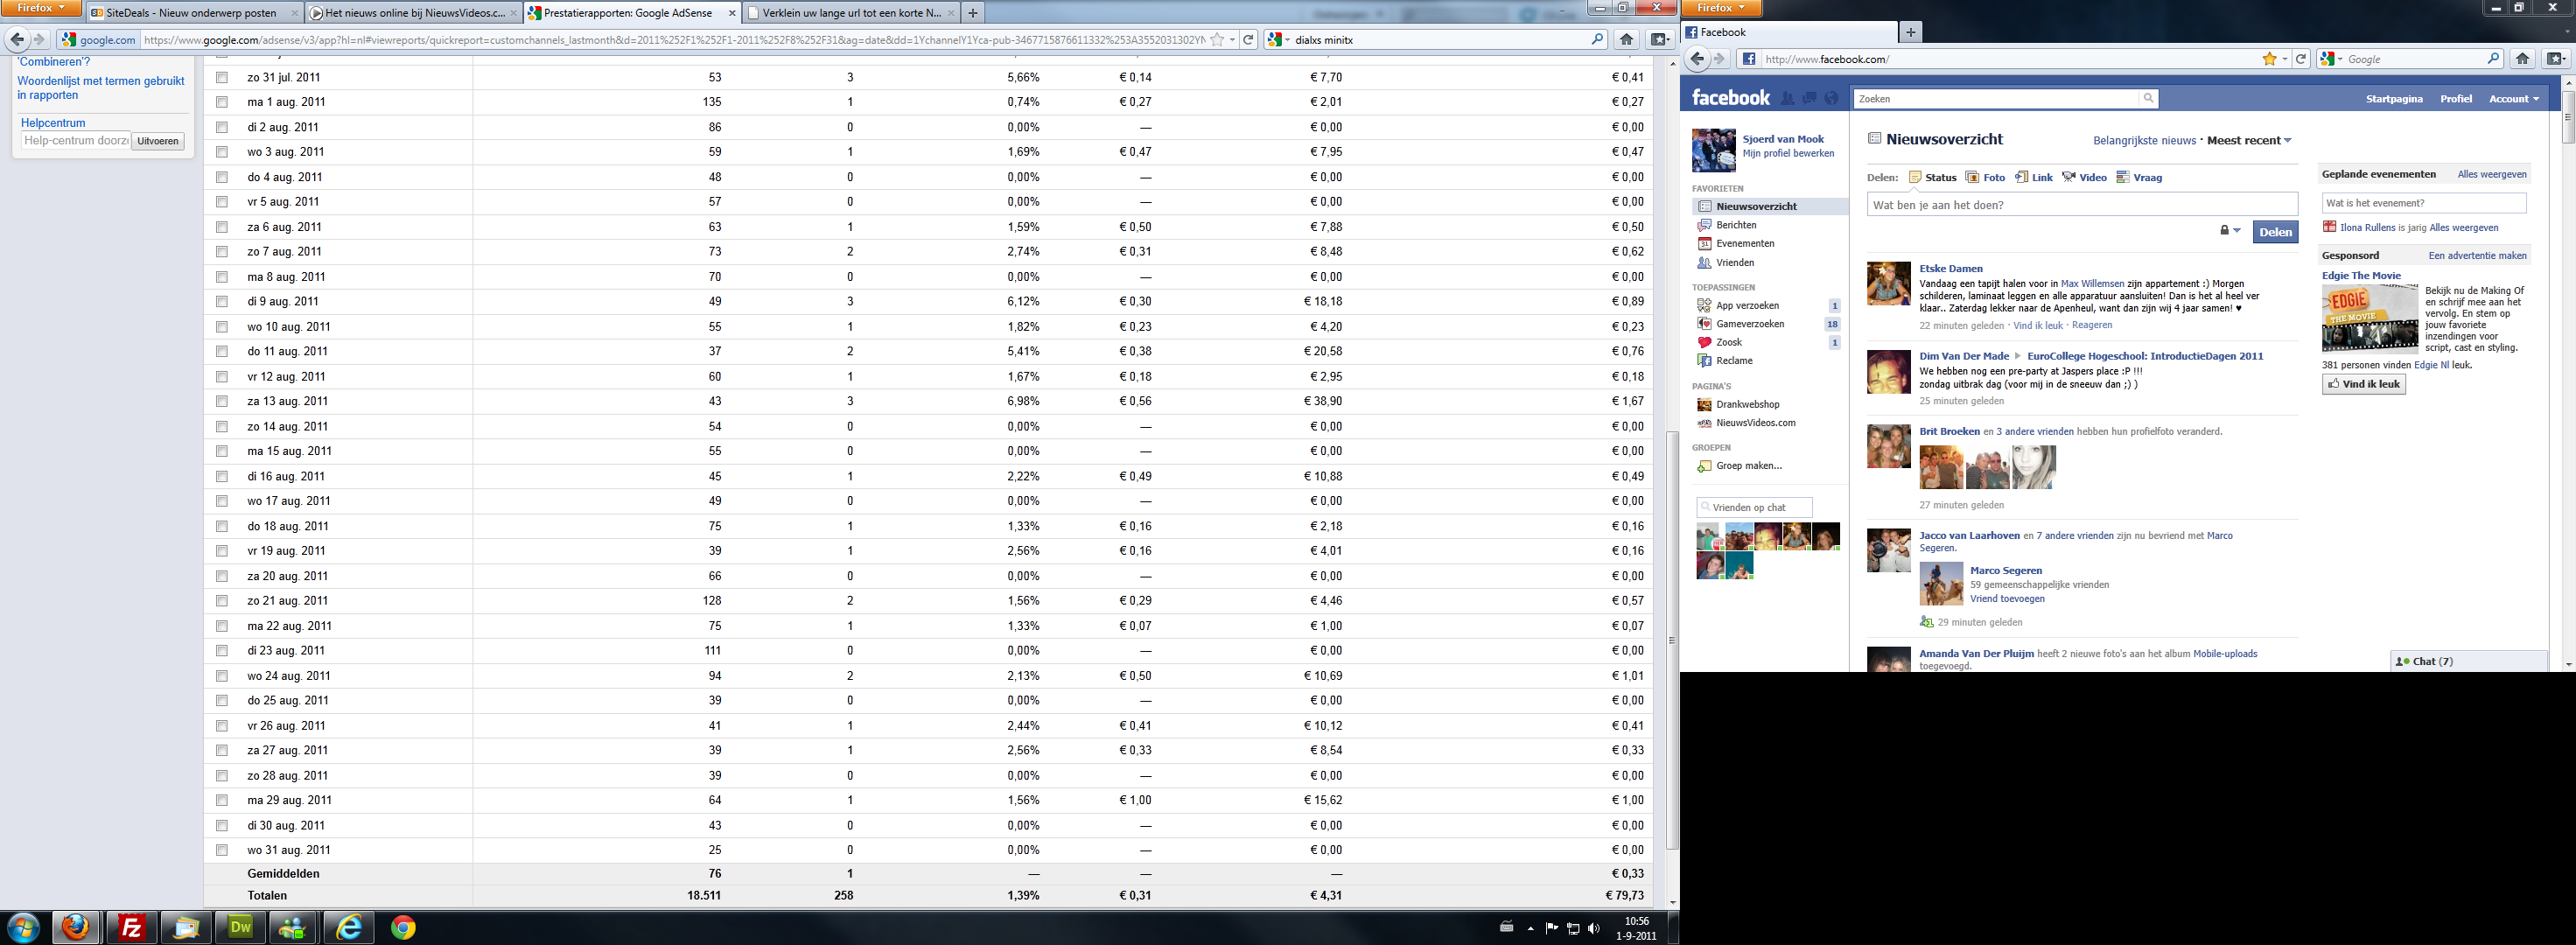2576x945 pixels.
Task: Click the bookmark star in Facebook address bar
Action: point(2269,59)
